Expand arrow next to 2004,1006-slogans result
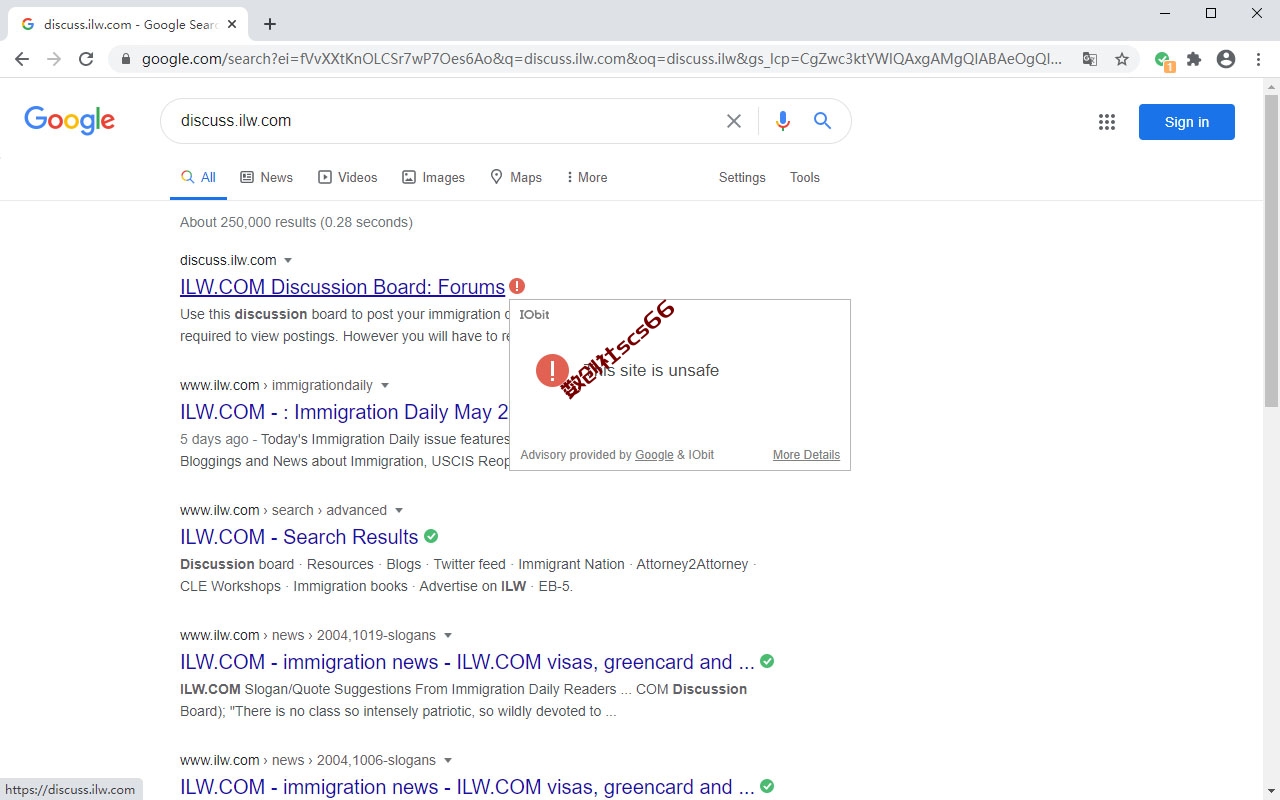The width and height of the screenshot is (1280, 800). [x=448, y=761]
